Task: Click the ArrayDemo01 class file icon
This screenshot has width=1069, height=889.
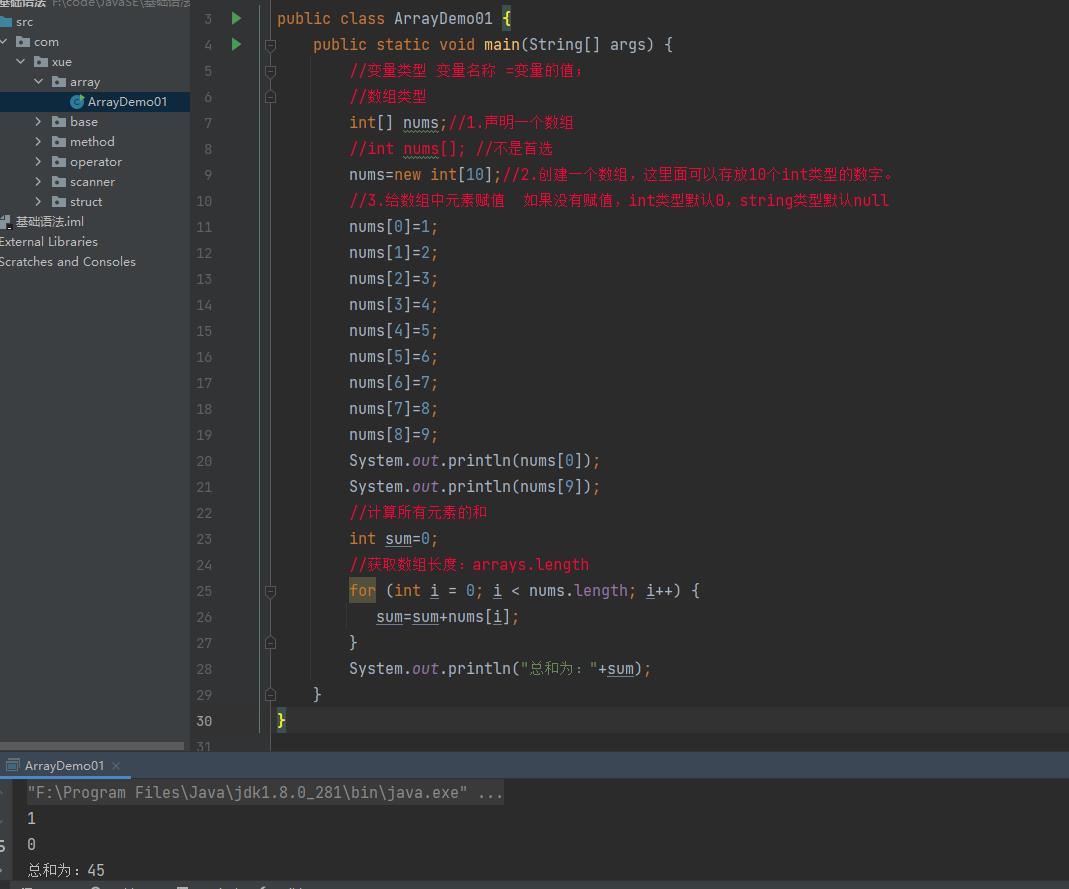Action: point(77,102)
